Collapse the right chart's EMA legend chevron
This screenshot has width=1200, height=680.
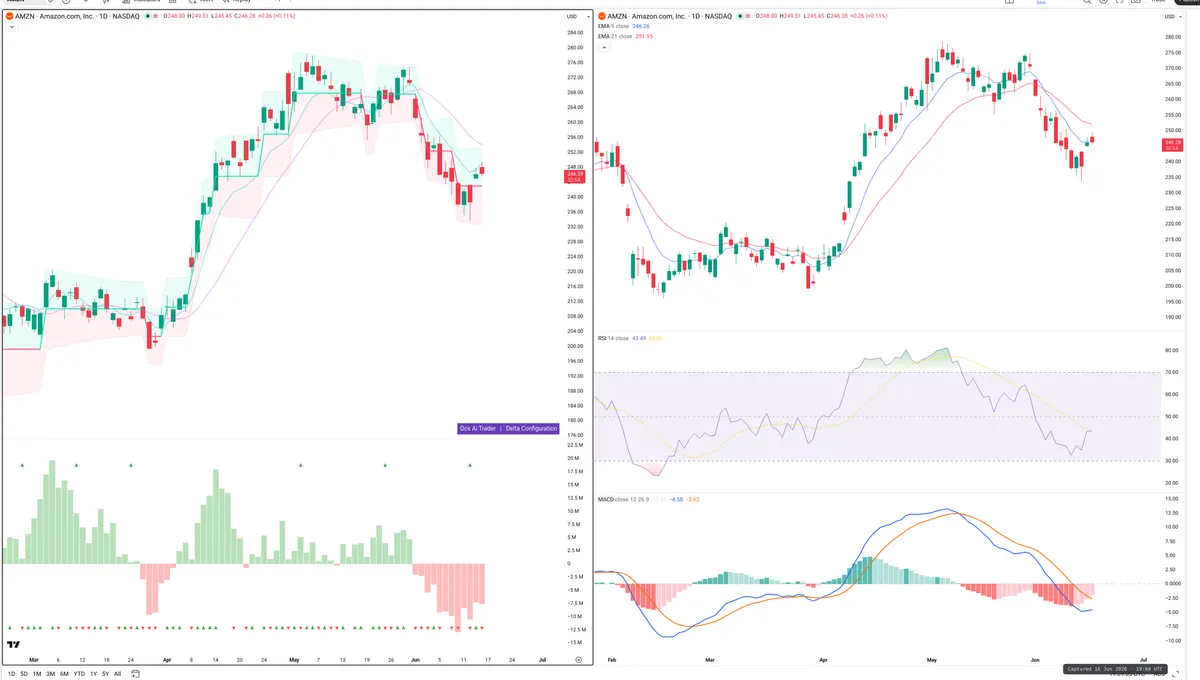click(604, 46)
